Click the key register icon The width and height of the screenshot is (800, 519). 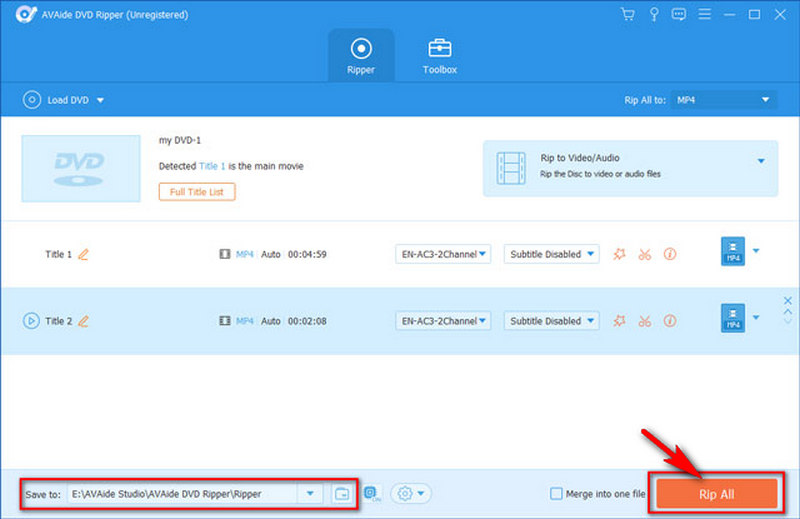pos(653,14)
